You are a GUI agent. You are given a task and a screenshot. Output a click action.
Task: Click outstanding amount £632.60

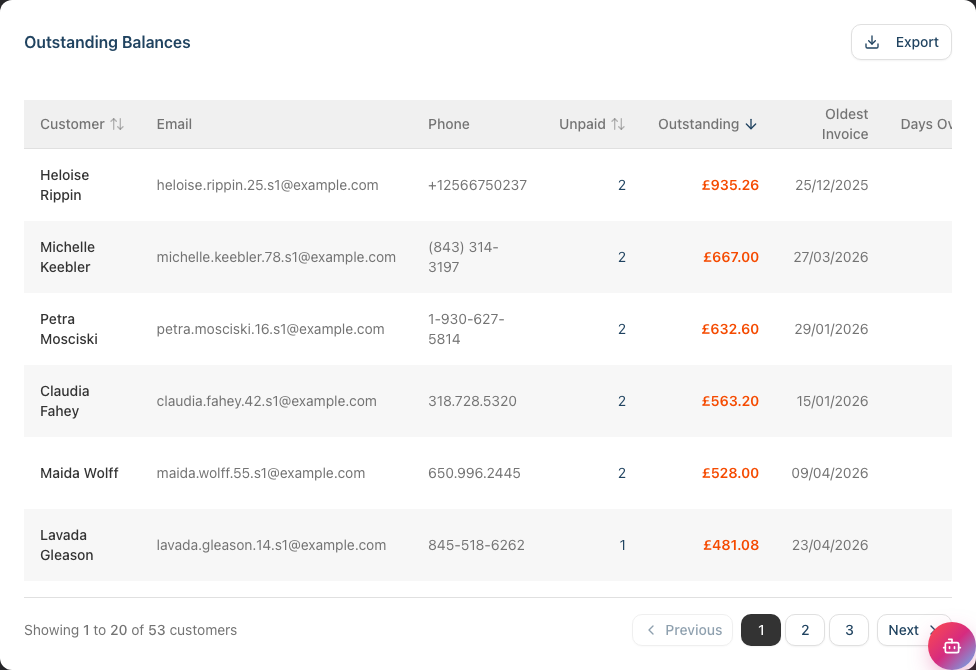(730, 329)
